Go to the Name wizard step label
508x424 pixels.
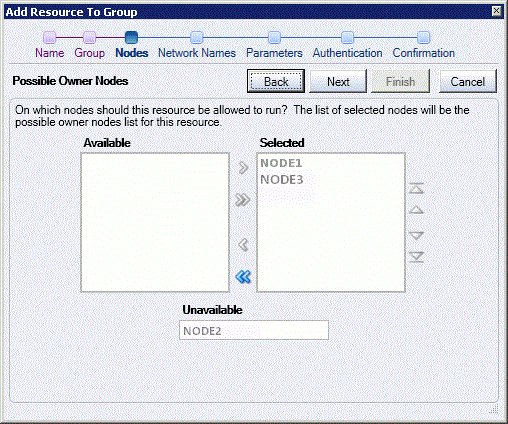tap(50, 53)
